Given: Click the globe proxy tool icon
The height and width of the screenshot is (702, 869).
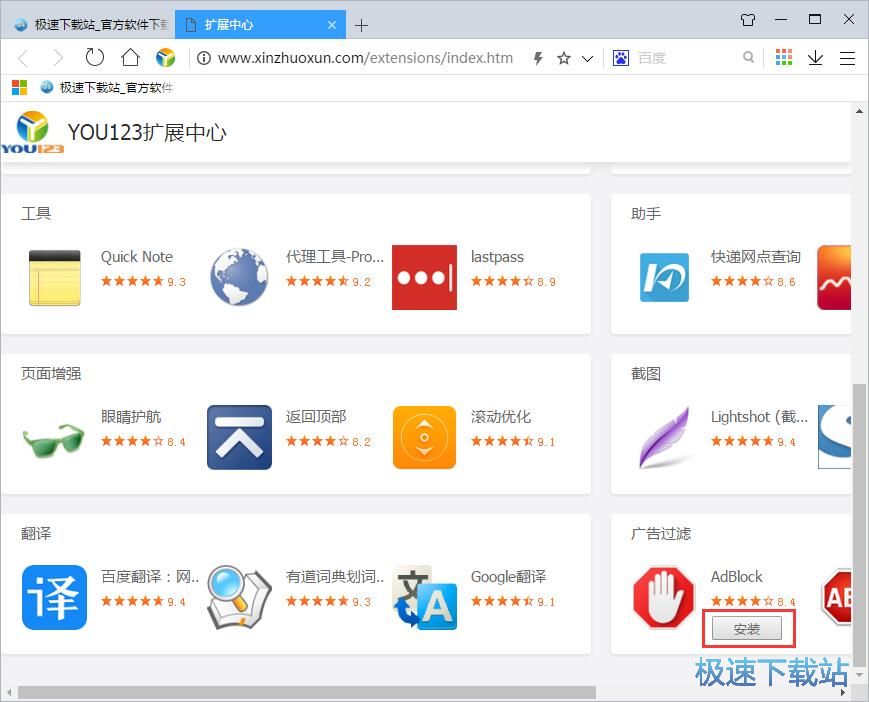Looking at the screenshot, I should pyautogui.click(x=239, y=277).
